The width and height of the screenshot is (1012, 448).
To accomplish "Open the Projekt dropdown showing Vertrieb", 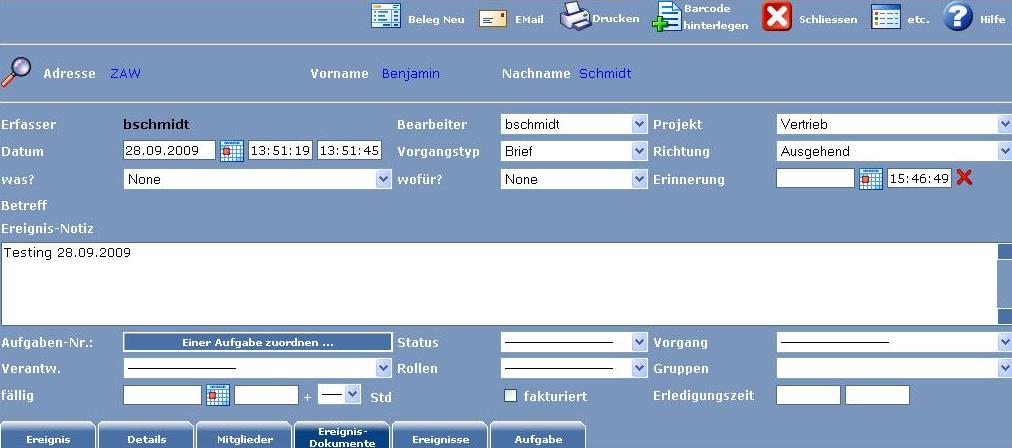I will tap(1004, 125).
